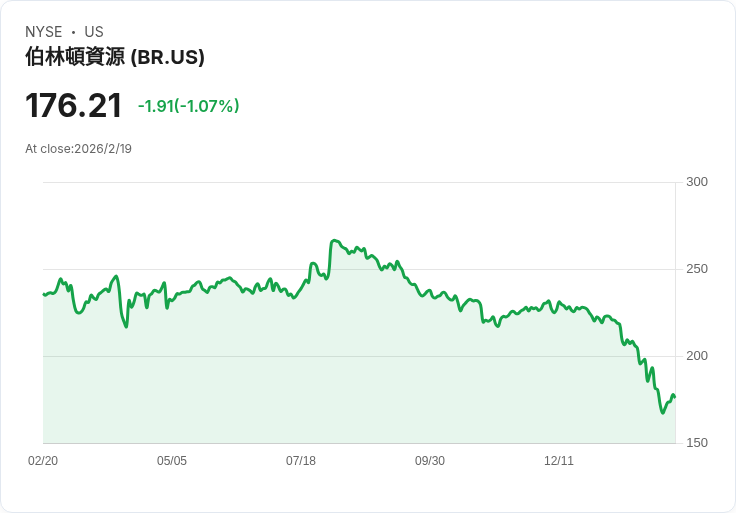The height and width of the screenshot is (513, 736).
Task: Click the At close:2026/2/19 text
Action: [78, 149]
